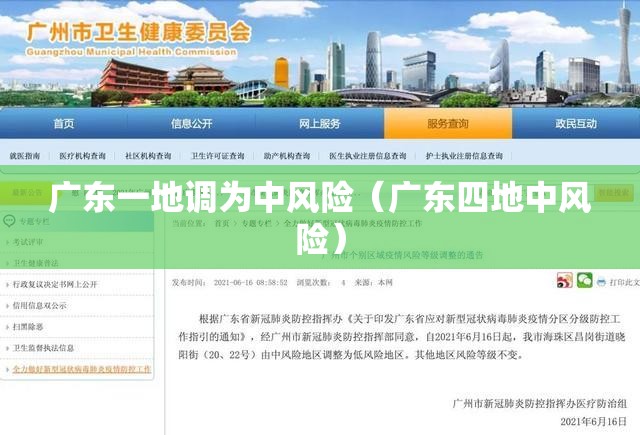Screen dimensions: 640x435
Task: Open 扫黑除恶 sidebar item
Action: (28, 327)
